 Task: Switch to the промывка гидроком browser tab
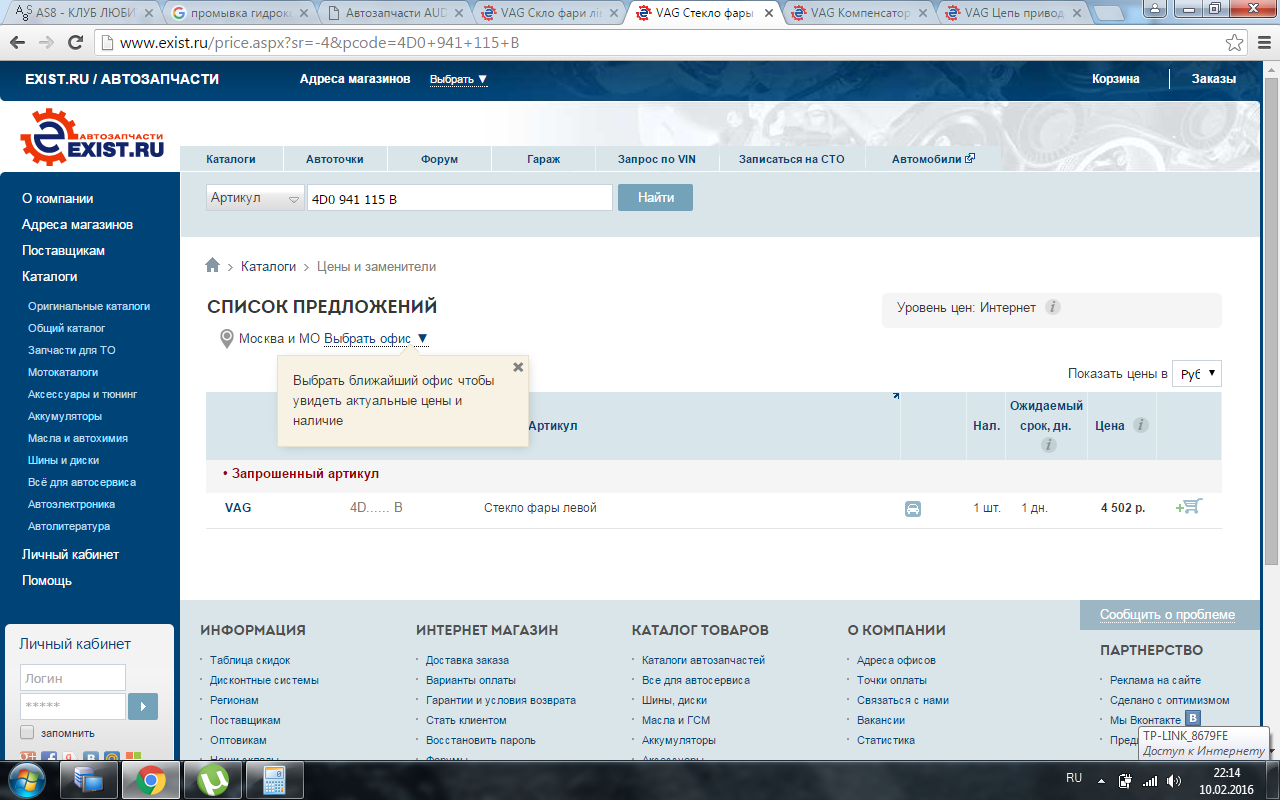(x=242, y=14)
